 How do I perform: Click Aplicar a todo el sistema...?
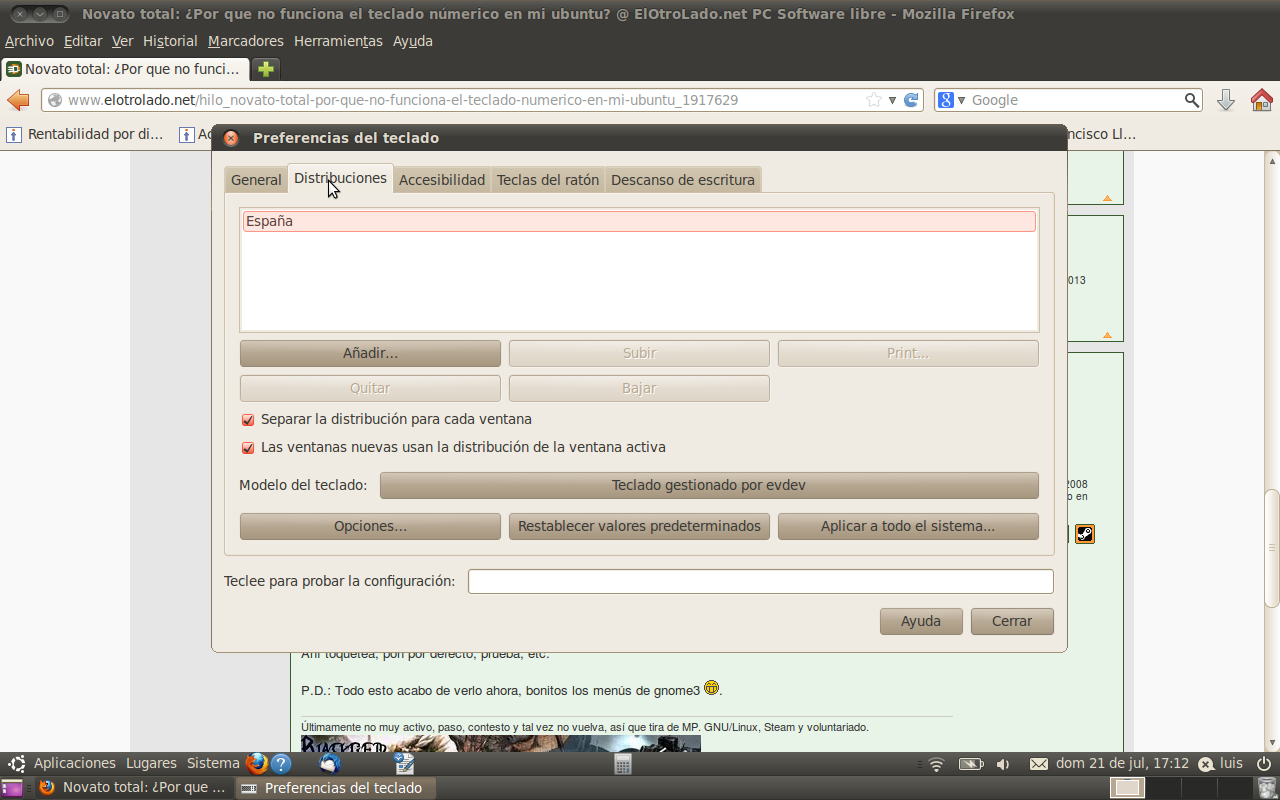(x=908, y=526)
